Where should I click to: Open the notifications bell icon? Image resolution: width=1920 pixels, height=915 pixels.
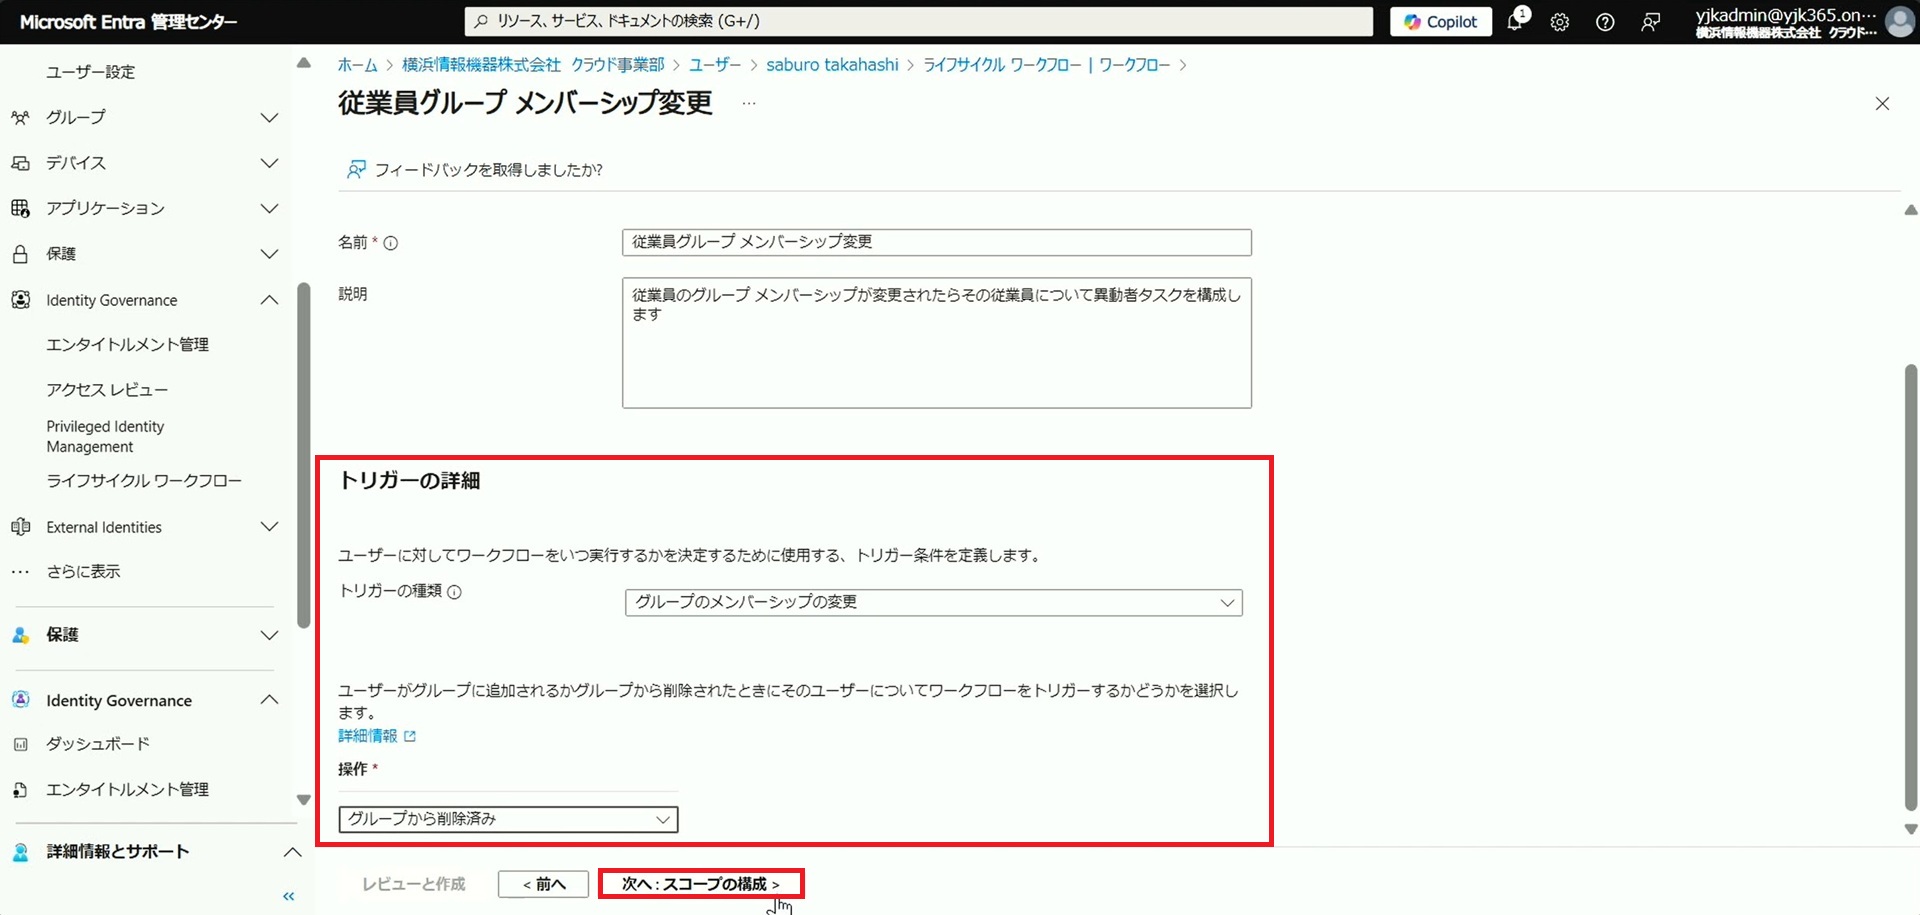[1516, 22]
